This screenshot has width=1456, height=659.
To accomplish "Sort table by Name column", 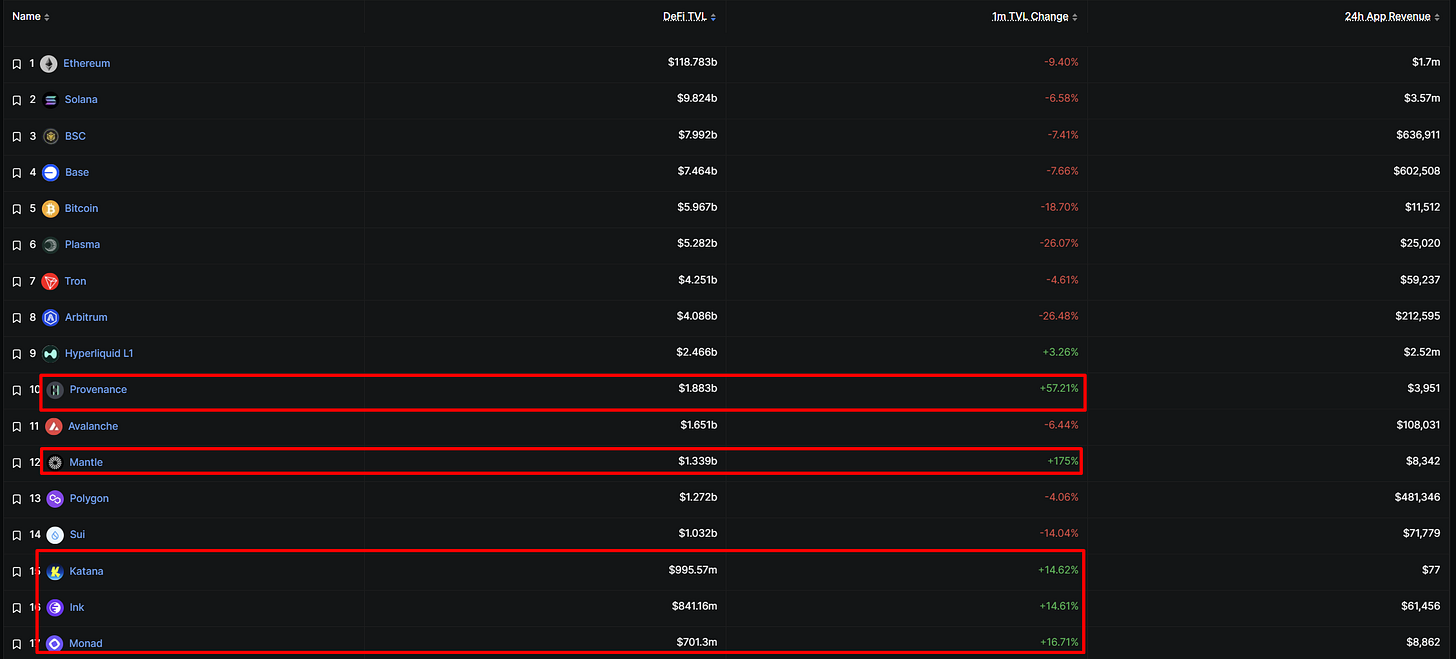I will [x=31, y=17].
